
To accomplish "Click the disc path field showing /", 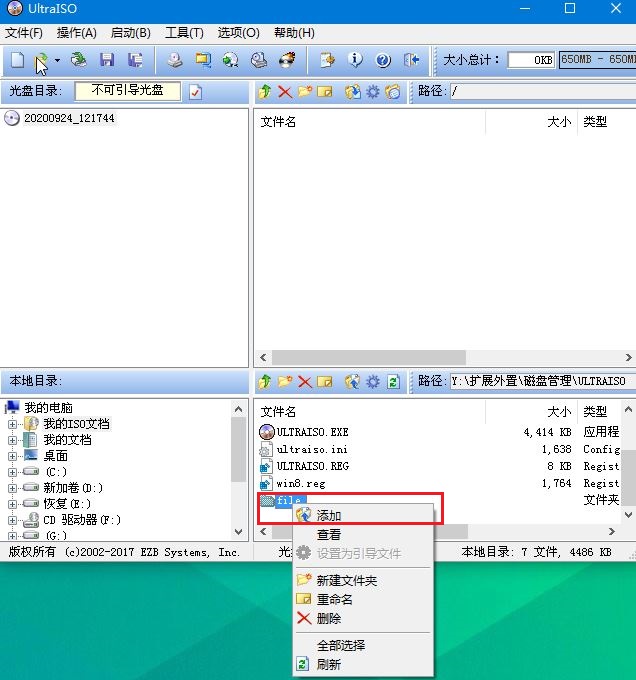I will pyautogui.click(x=543, y=92).
